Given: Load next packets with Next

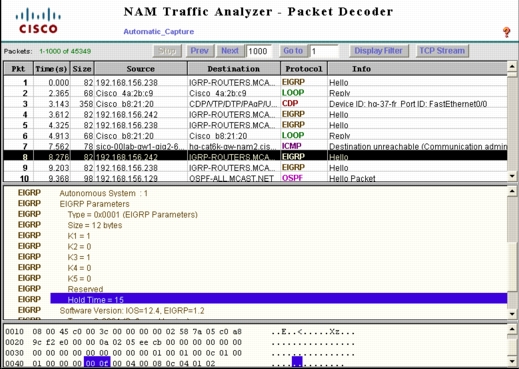Looking at the screenshot, I should coord(230,51).
